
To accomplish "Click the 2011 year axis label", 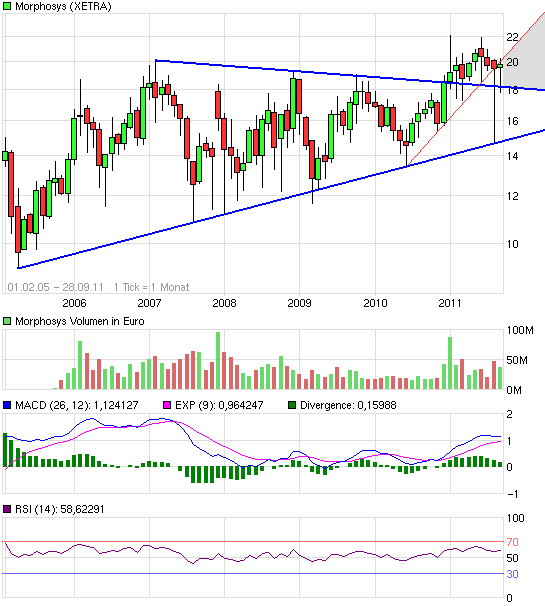I will point(450,303).
